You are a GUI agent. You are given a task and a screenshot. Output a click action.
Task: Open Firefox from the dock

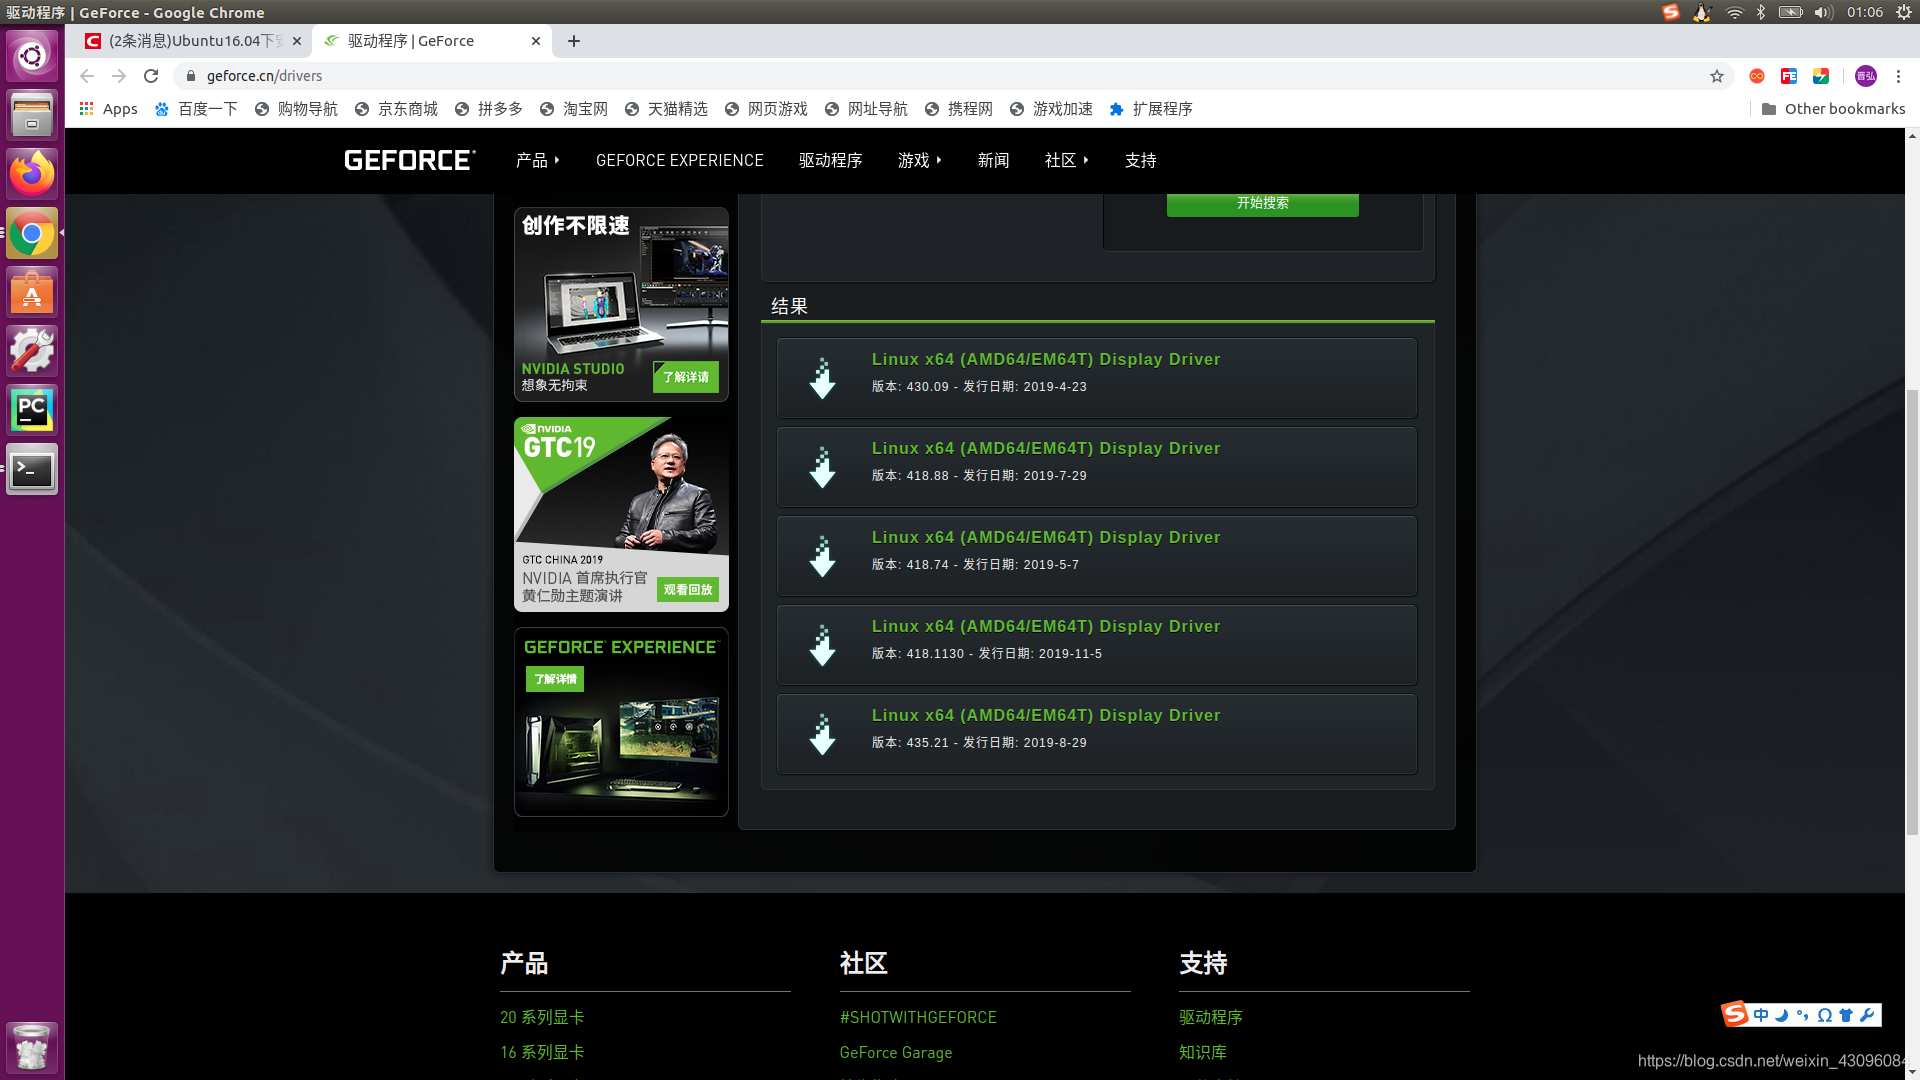click(x=32, y=174)
